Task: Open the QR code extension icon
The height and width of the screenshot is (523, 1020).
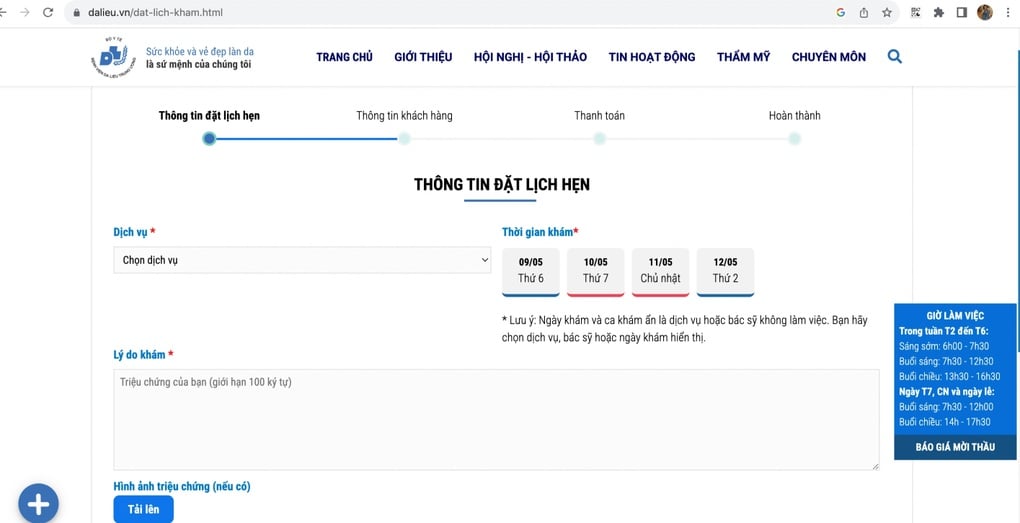Action: (x=915, y=12)
